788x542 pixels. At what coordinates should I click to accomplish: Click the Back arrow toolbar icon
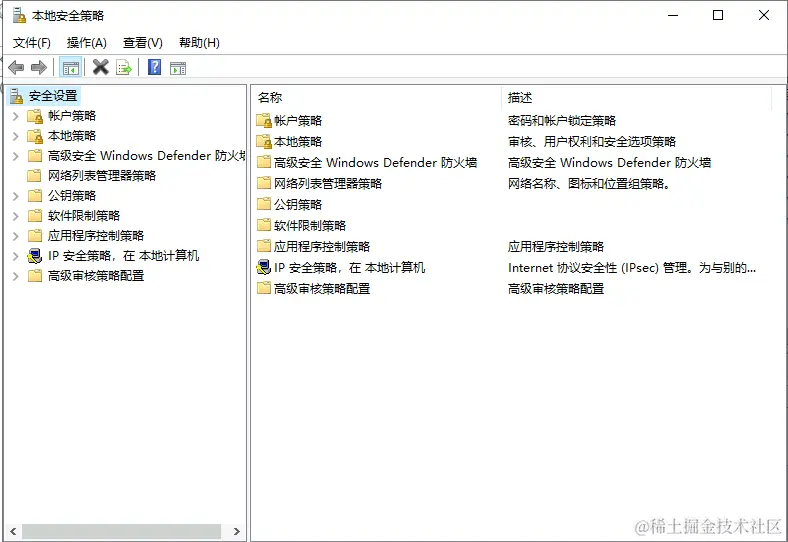16,67
